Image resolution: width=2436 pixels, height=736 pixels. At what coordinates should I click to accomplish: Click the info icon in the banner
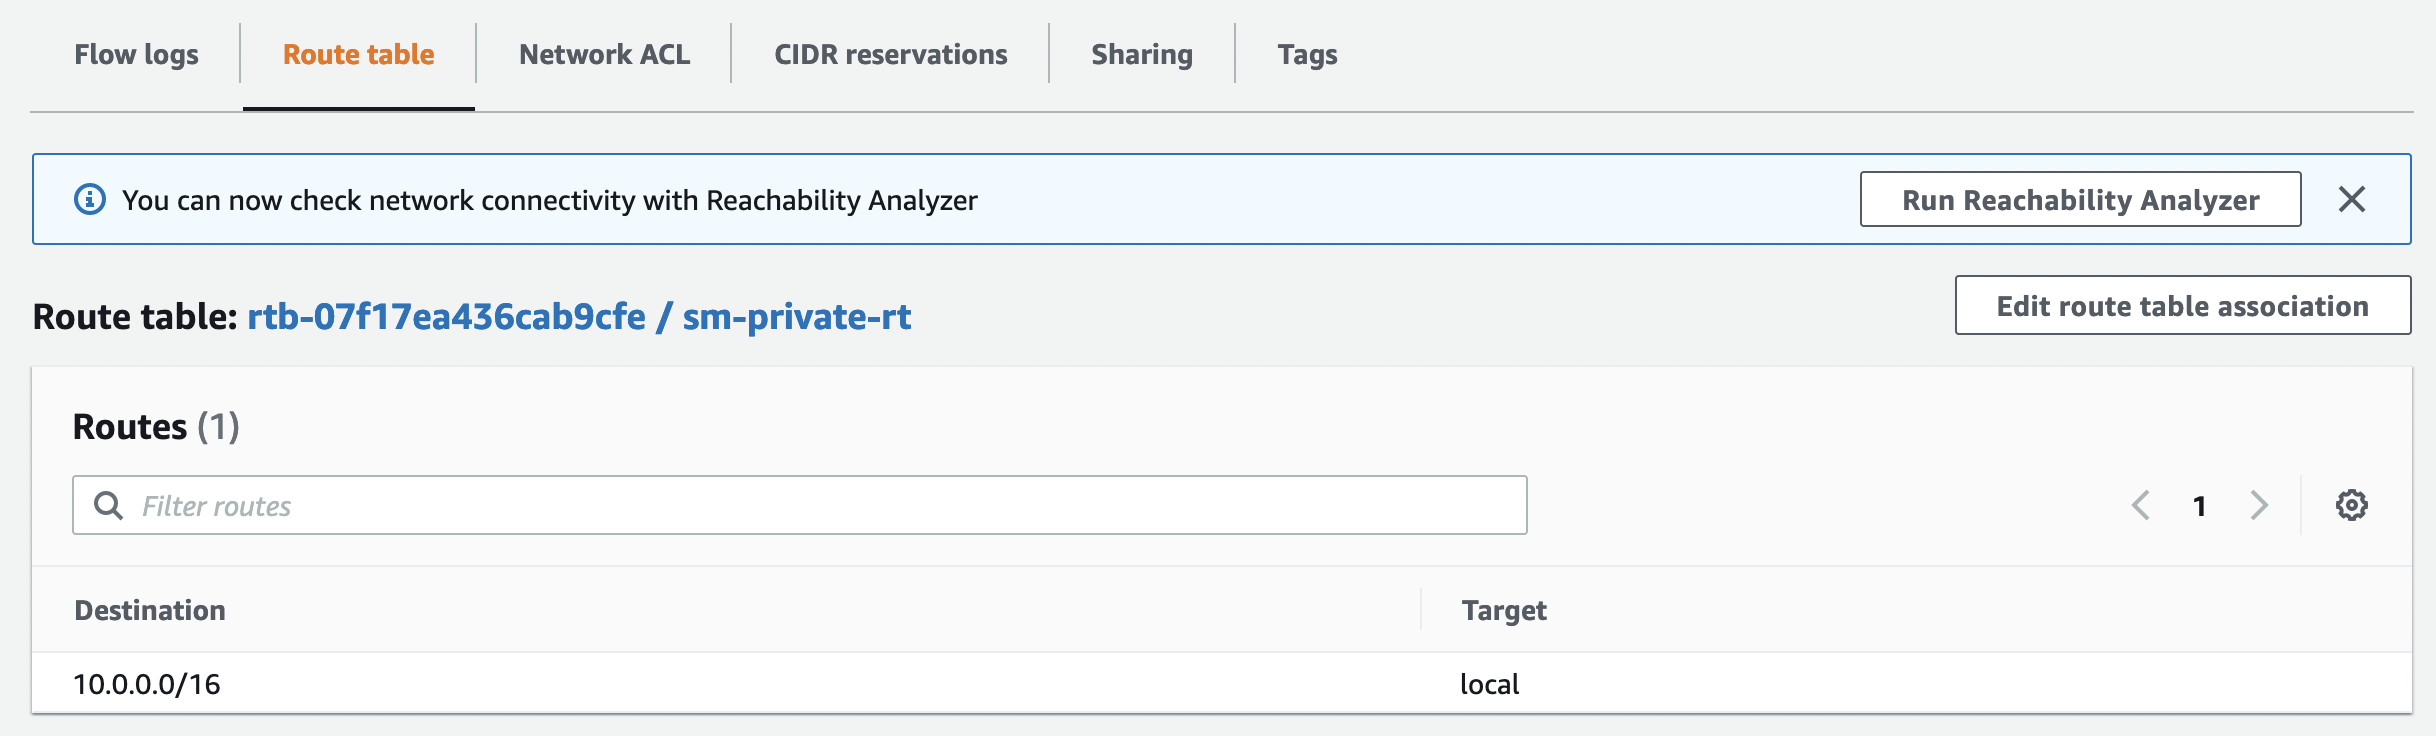coord(90,199)
